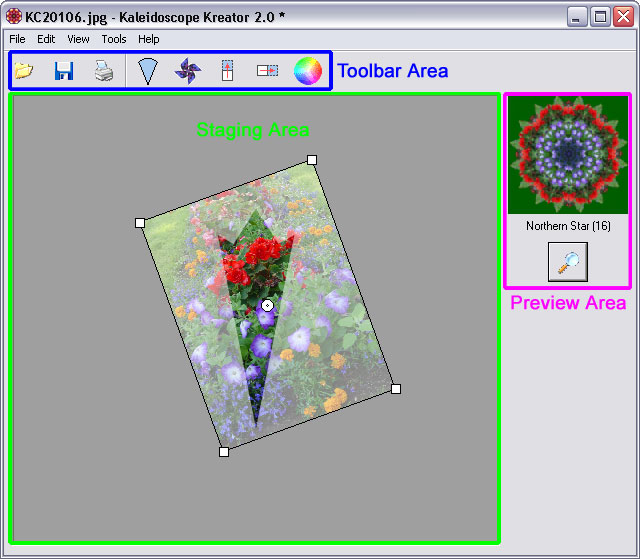Open the Edit menu
This screenshot has height=559, width=640.
pyautogui.click(x=46, y=39)
